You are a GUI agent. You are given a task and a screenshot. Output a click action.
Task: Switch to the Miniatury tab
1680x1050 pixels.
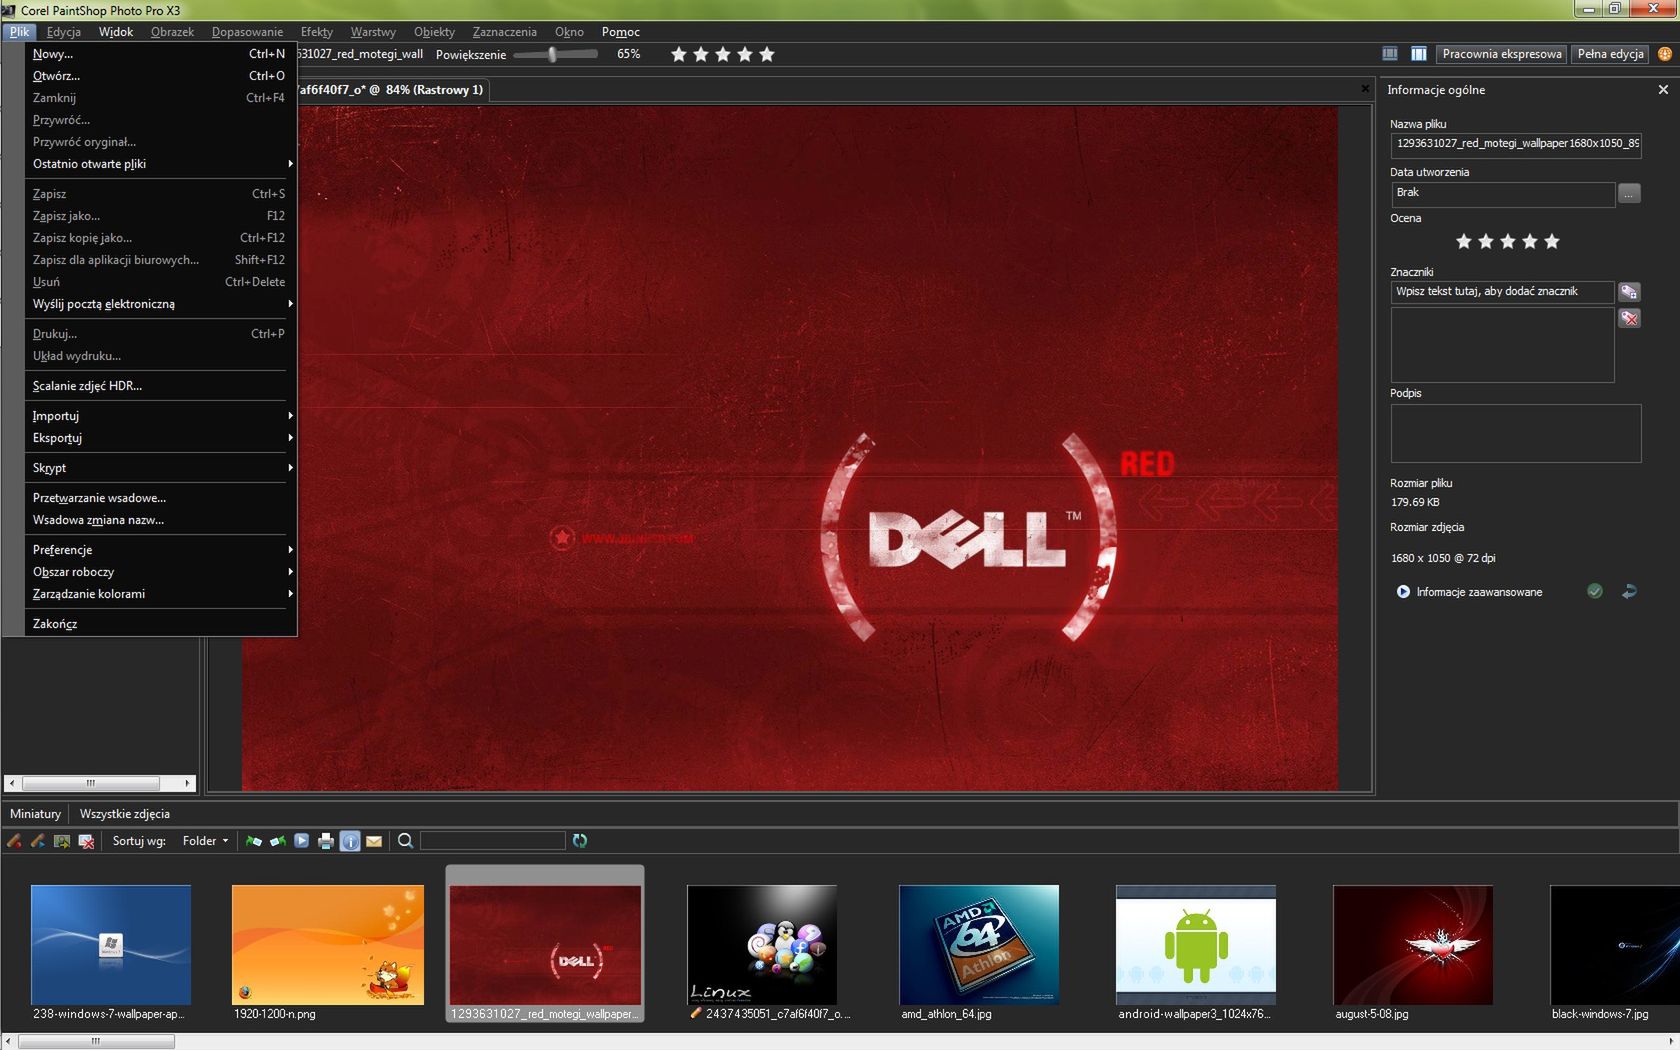[x=35, y=814]
